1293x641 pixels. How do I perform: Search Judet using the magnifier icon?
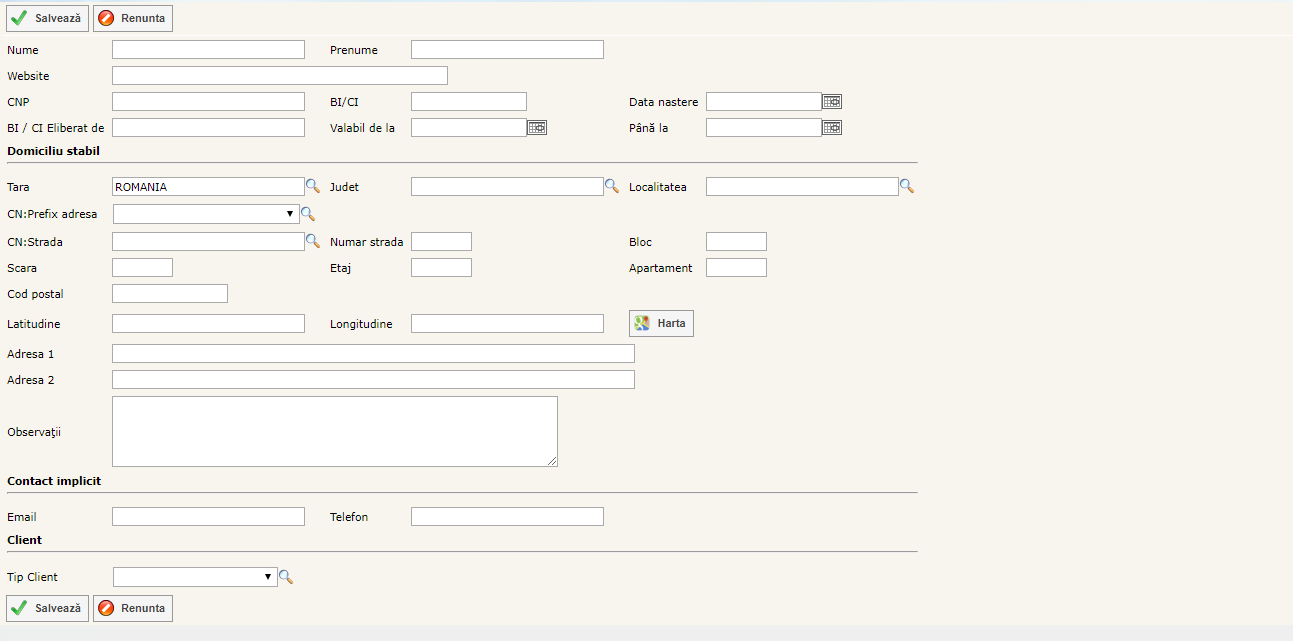(x=612, y=186)
